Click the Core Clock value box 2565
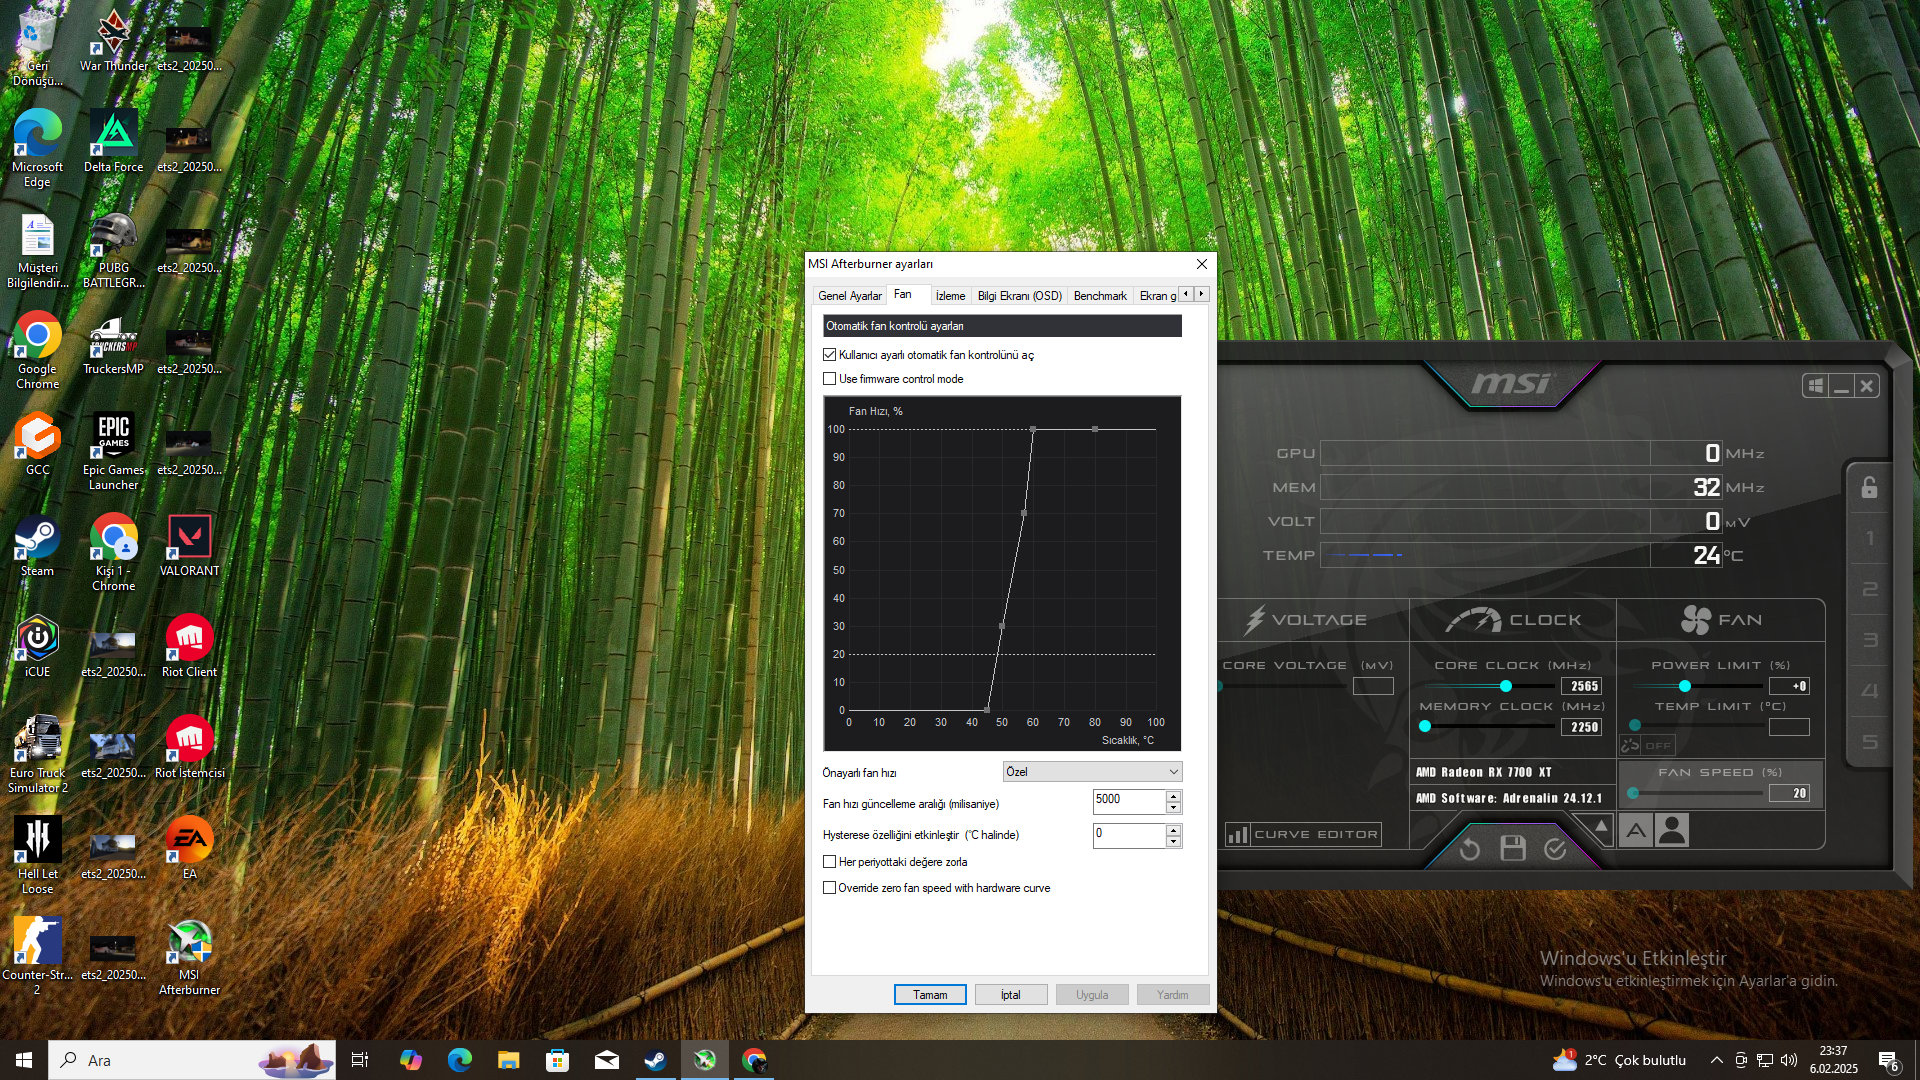Screen dimensions: 1920x1080 (1582, 686)
